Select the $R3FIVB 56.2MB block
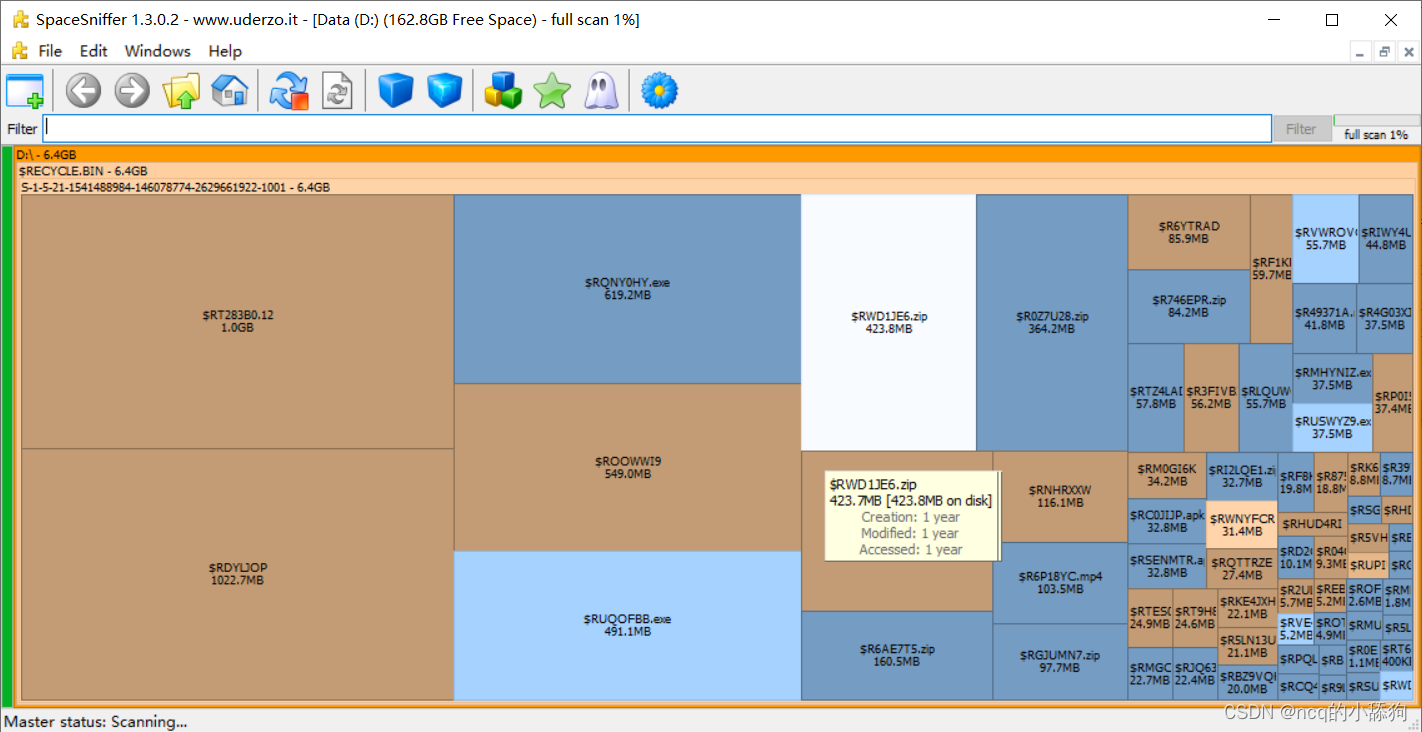Image resolution: width=1422 pixels, height=732 pixels. (x=1211, y=397)
